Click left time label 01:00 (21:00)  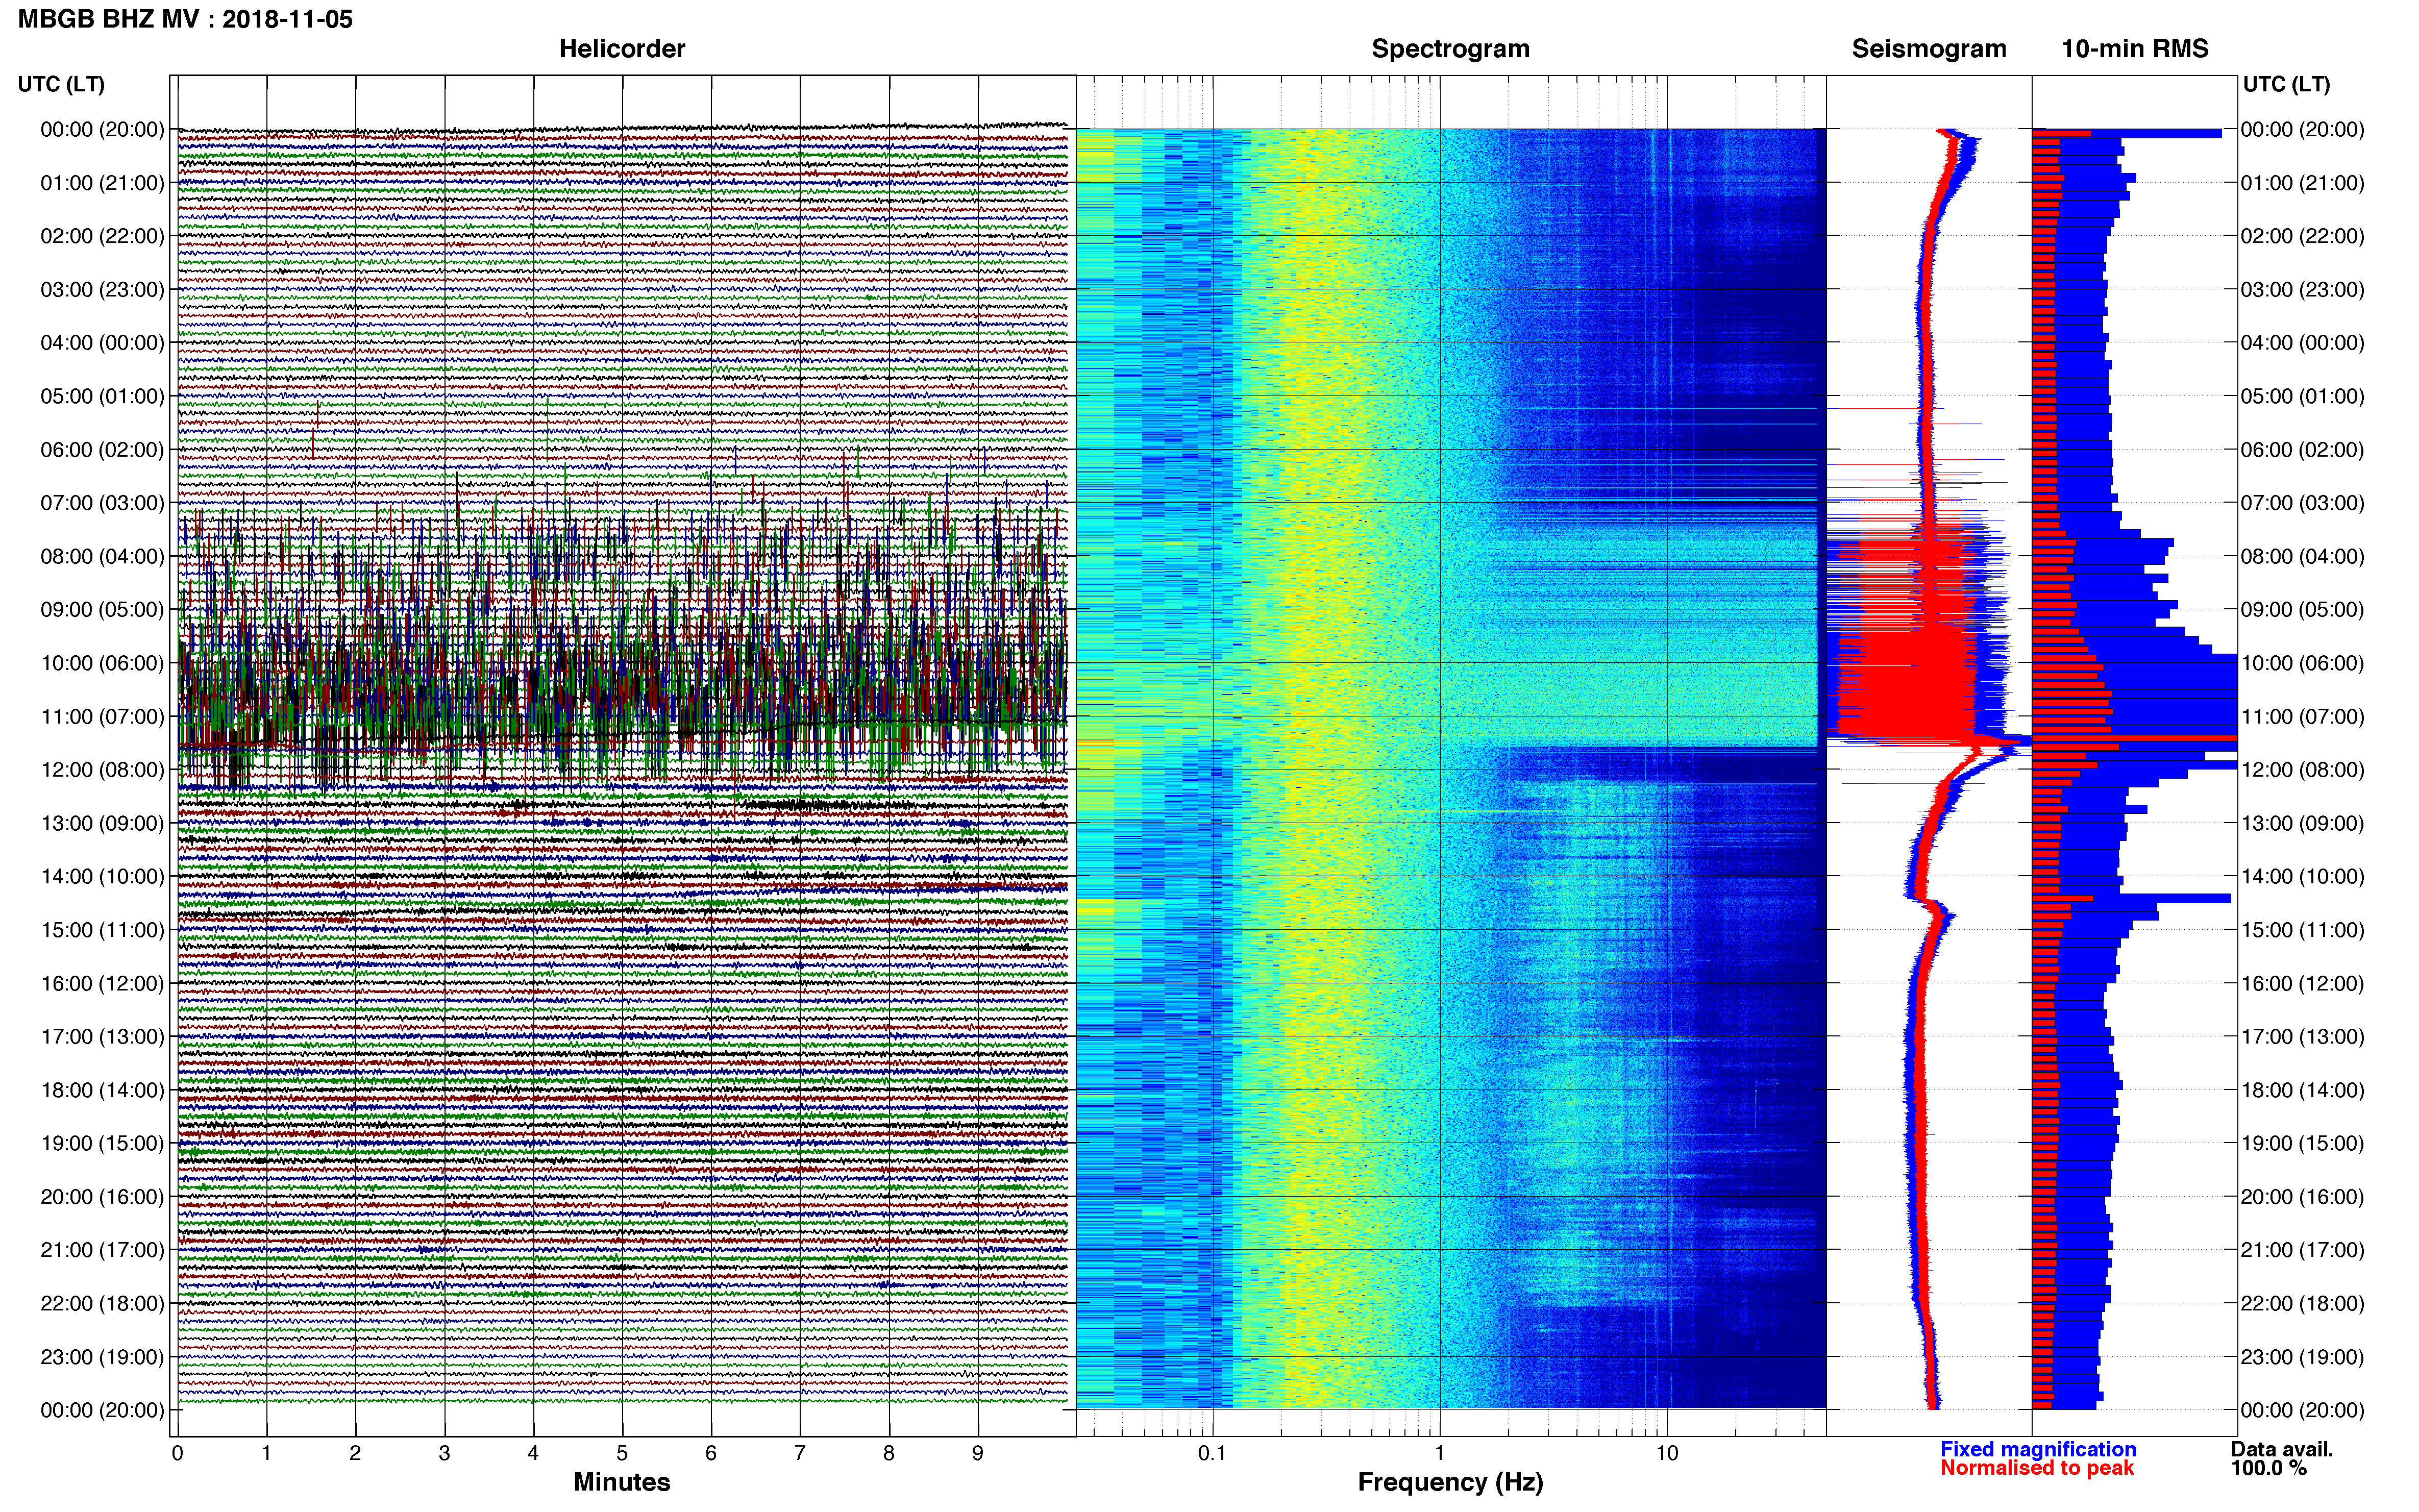102,183
